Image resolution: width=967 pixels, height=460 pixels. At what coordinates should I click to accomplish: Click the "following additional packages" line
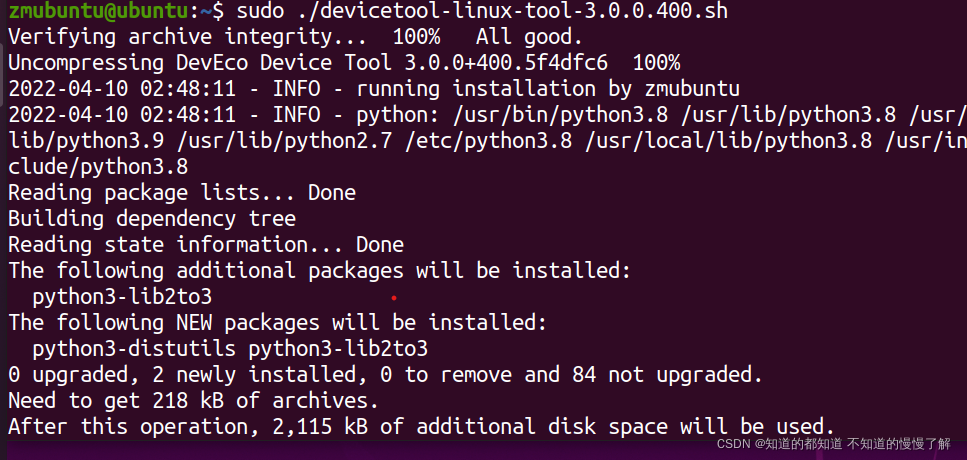point(319,270)
